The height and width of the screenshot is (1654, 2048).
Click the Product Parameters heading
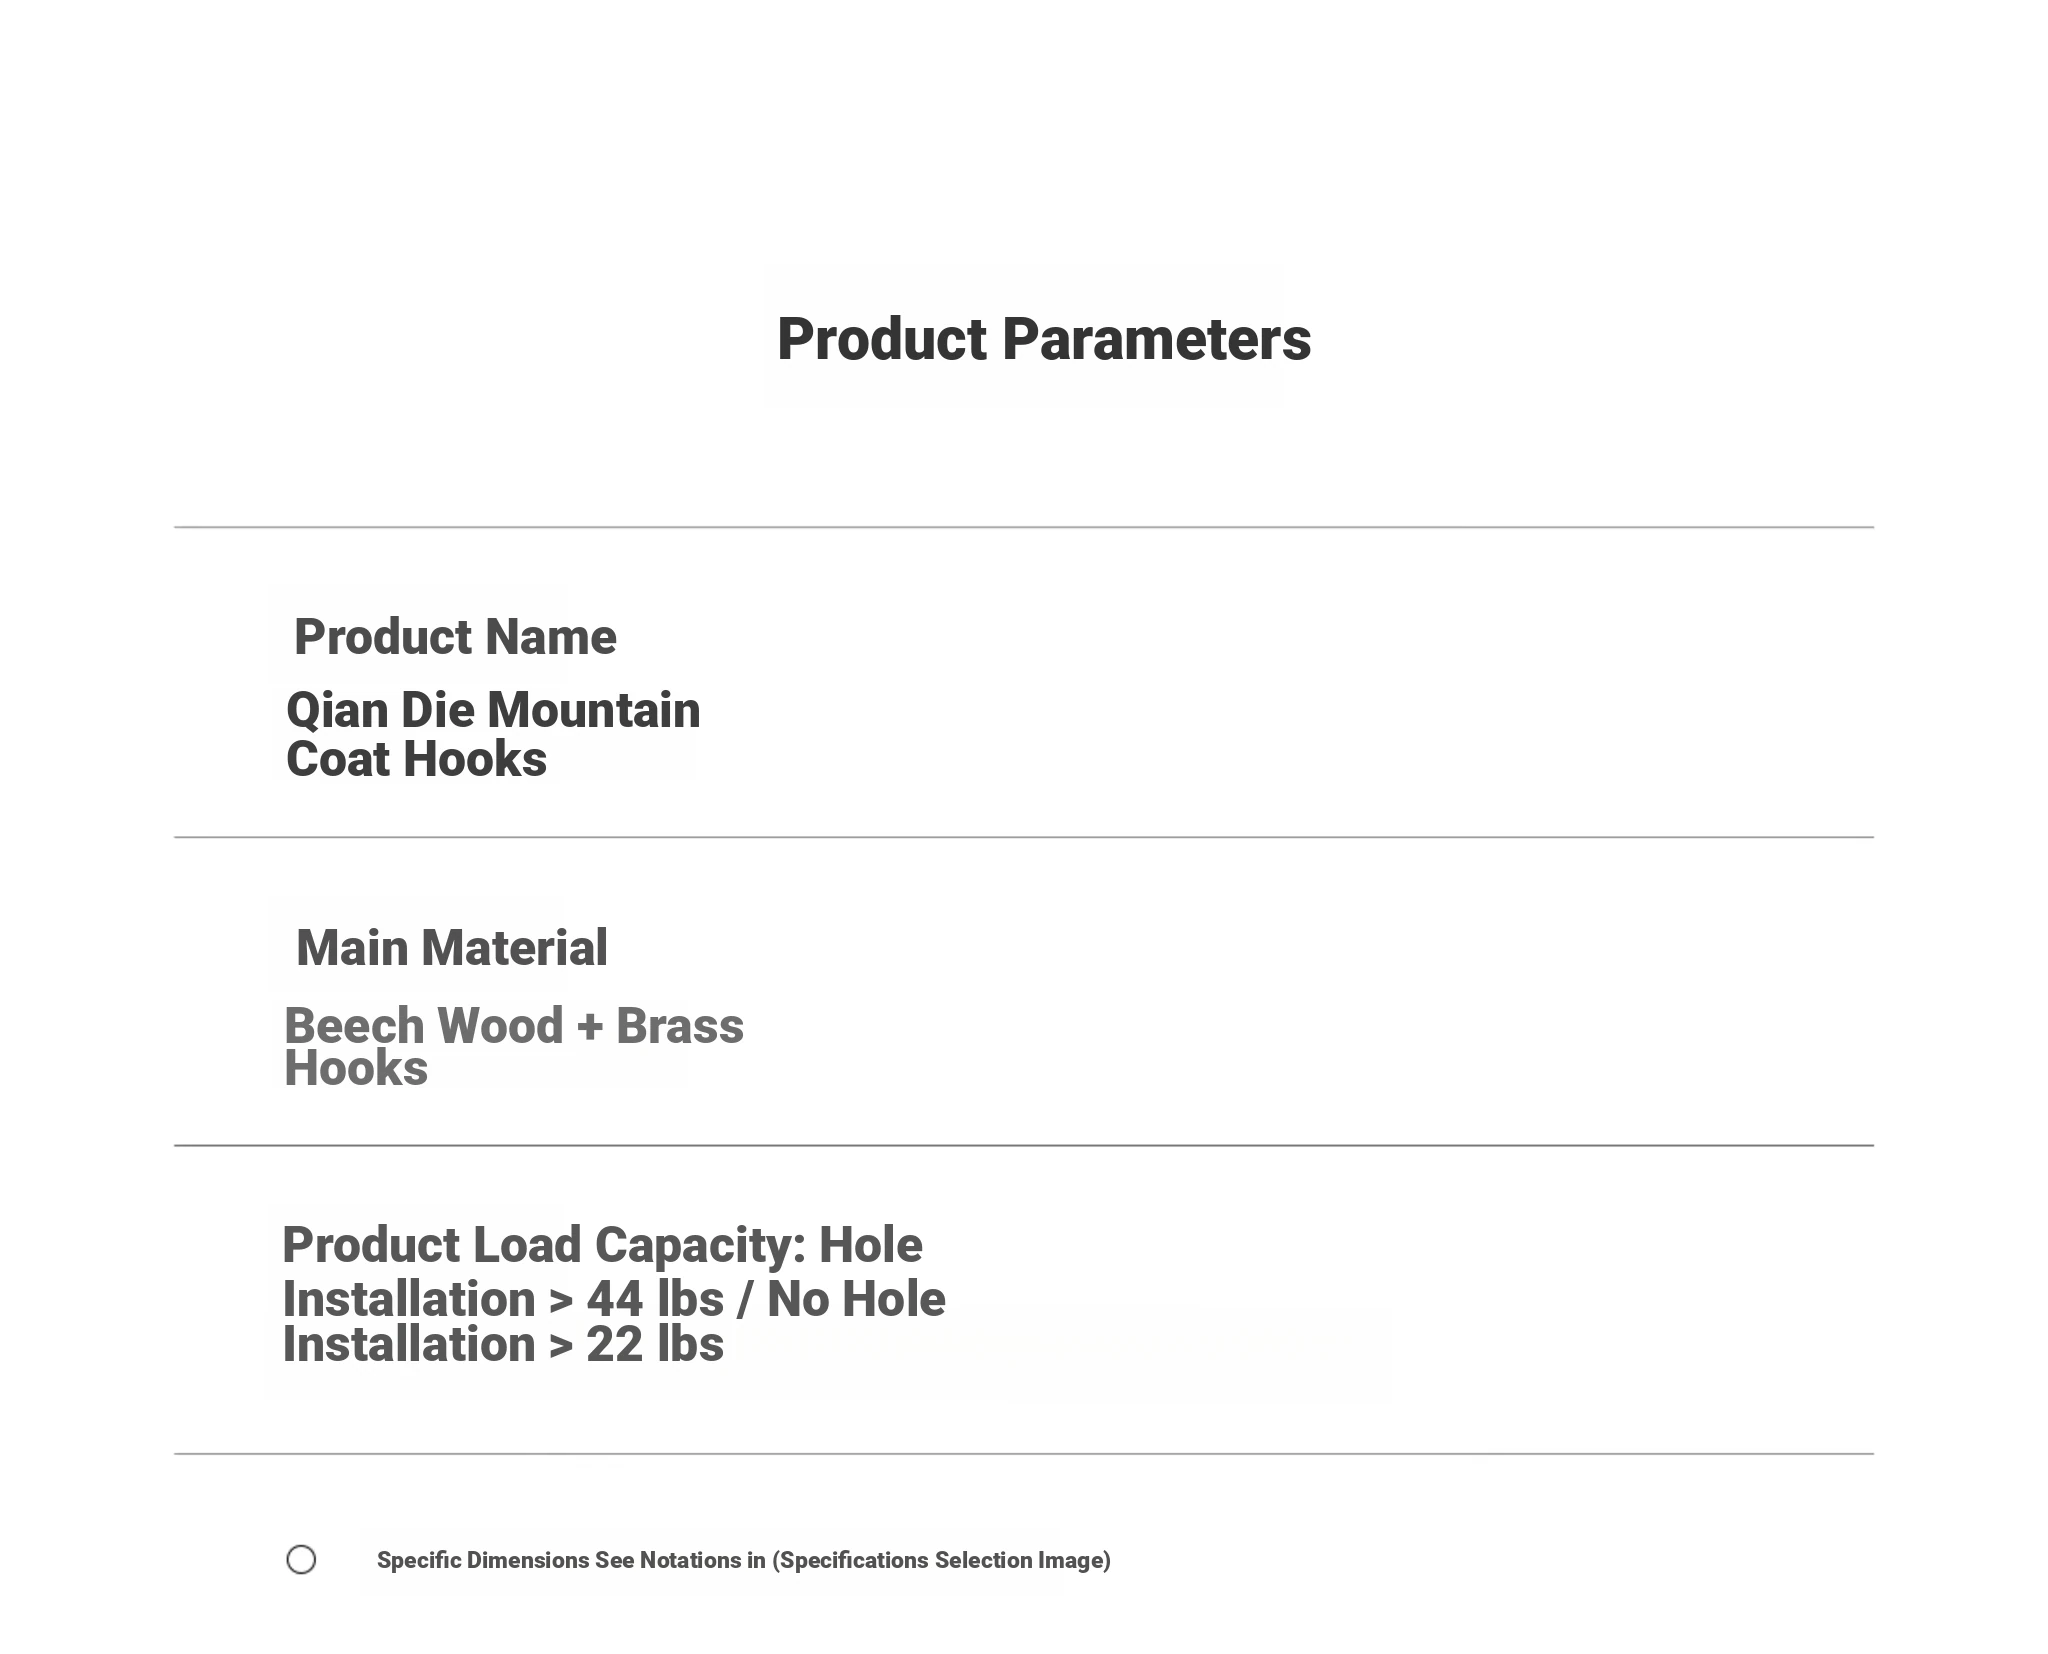tap(1044, 340)
